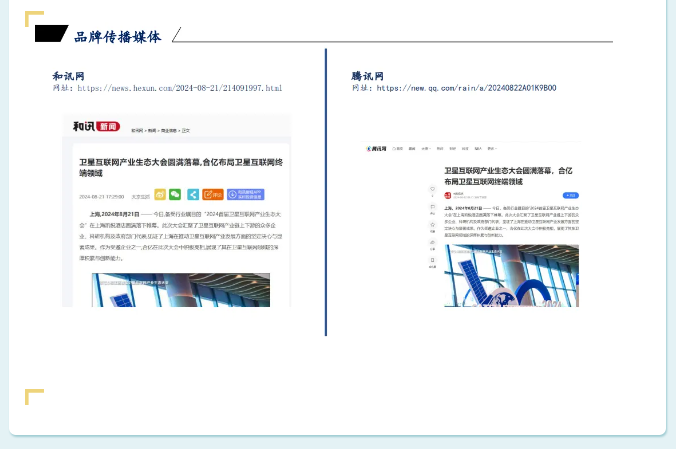The width and height of the screenshot is (677, 449).
Task: Click the 和讯网 heading
Action: 68,76
